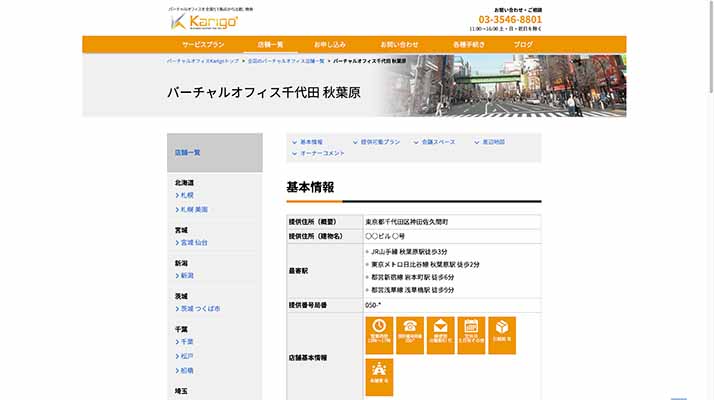The image size is (714, 400).
Task: Click the package box icon tile
Action: coord(501,330)
